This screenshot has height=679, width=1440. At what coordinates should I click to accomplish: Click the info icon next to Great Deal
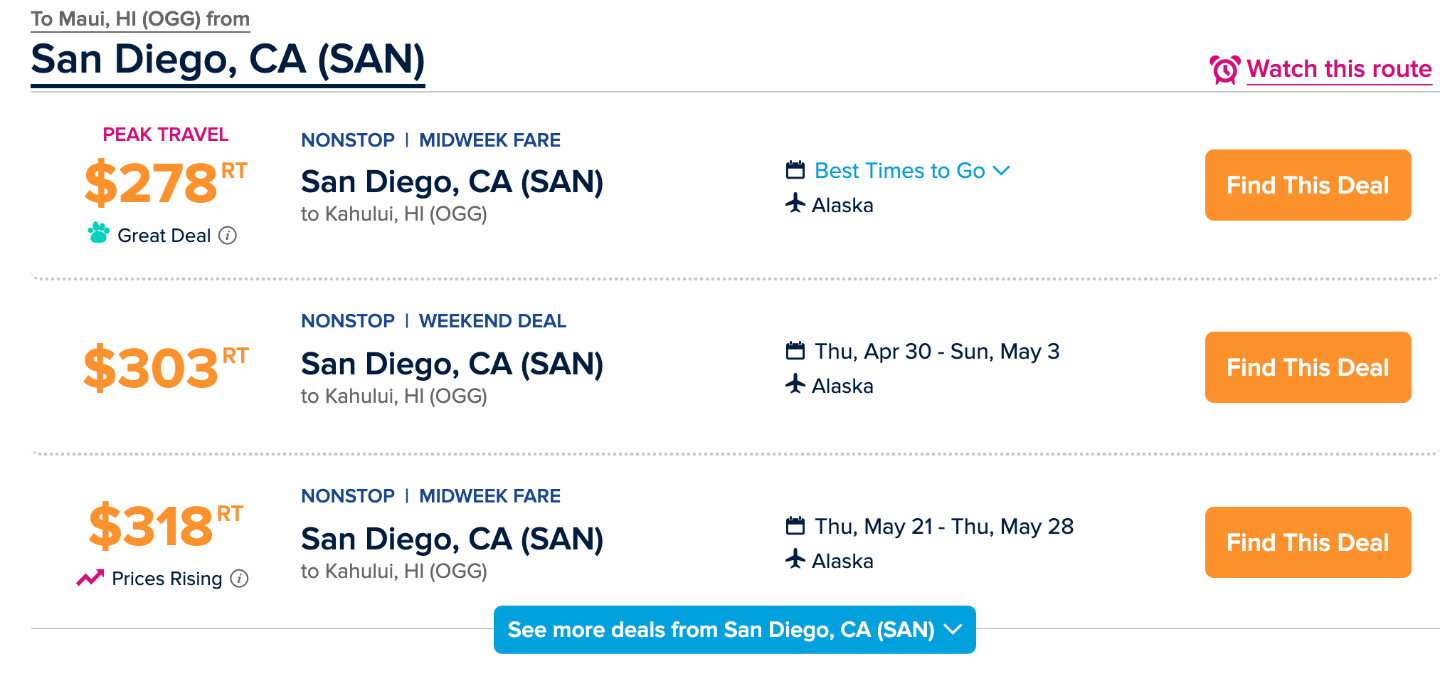click(x=228, y=236)
